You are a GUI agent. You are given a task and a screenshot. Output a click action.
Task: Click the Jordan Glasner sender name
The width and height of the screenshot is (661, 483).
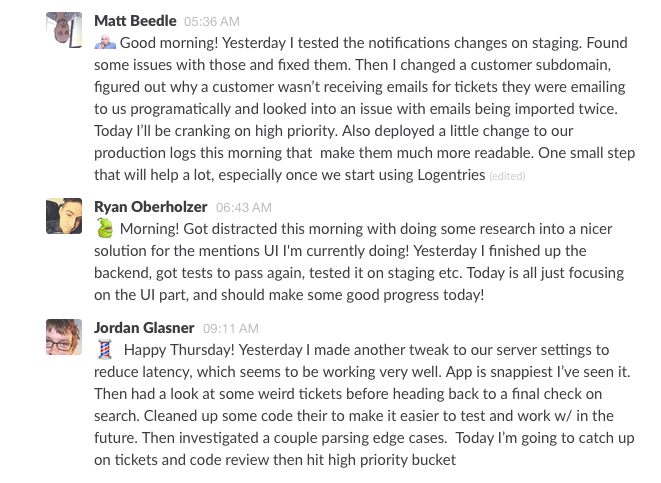(x=144, y=327)
